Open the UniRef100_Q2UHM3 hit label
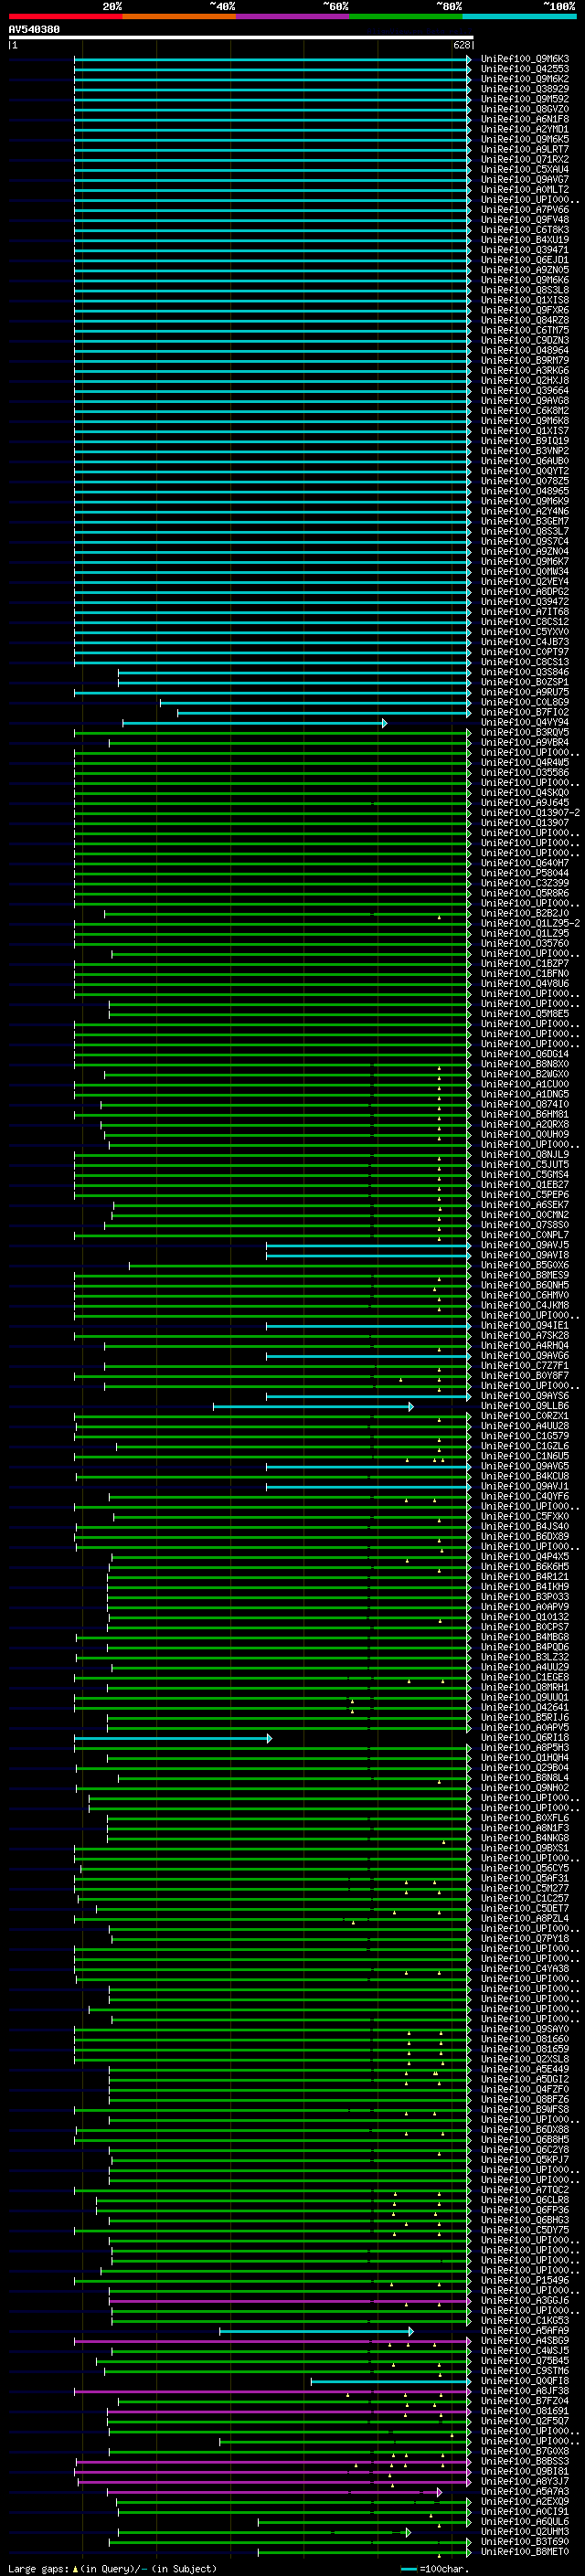The height and width of the screenshot is (2576, 585). tap(525, 2532)
